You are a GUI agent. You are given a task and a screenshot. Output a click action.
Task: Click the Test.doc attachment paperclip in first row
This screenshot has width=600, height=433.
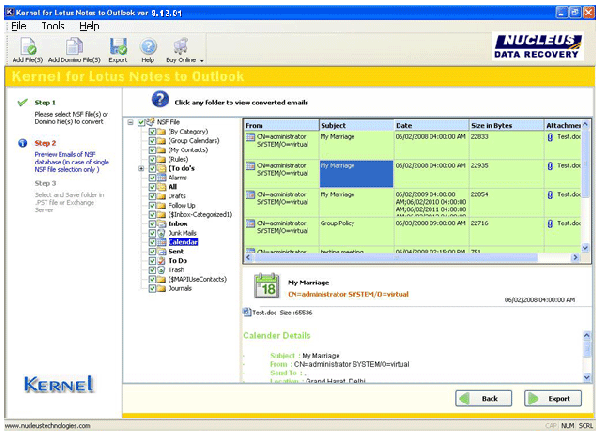pyautogui.click(x=549, y=139)
